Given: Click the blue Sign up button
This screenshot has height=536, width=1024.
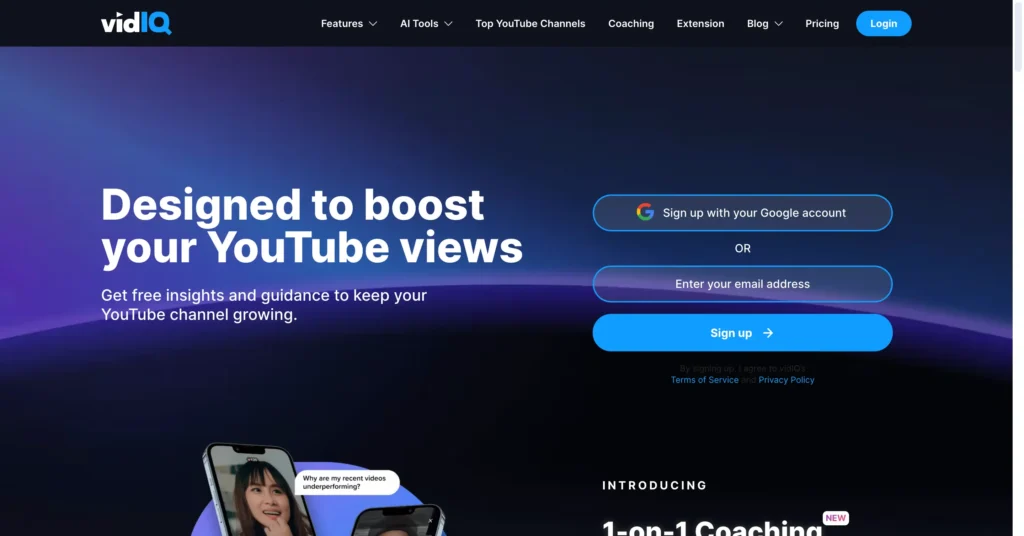Looking at the screenshot, I should pyautogui.click(x=742, y=333).
